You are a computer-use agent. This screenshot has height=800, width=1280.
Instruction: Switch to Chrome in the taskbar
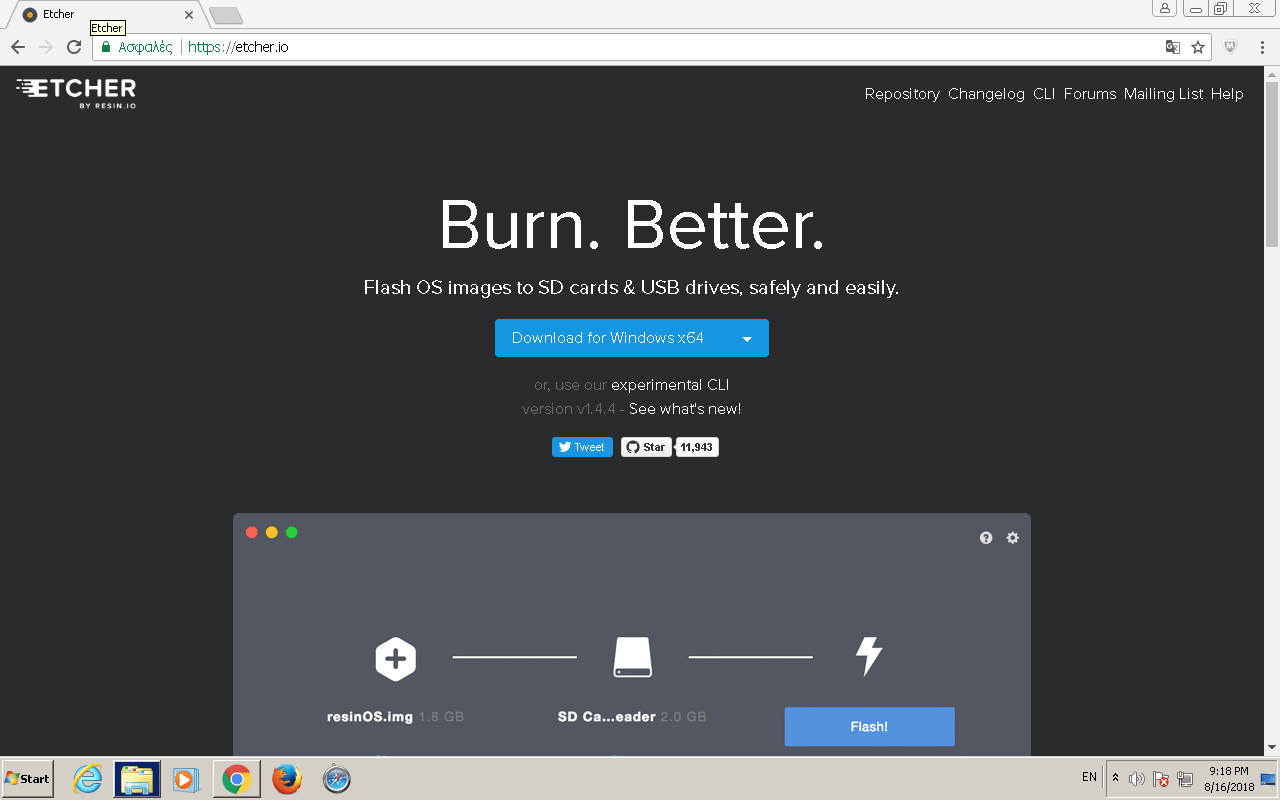(237, 779)
